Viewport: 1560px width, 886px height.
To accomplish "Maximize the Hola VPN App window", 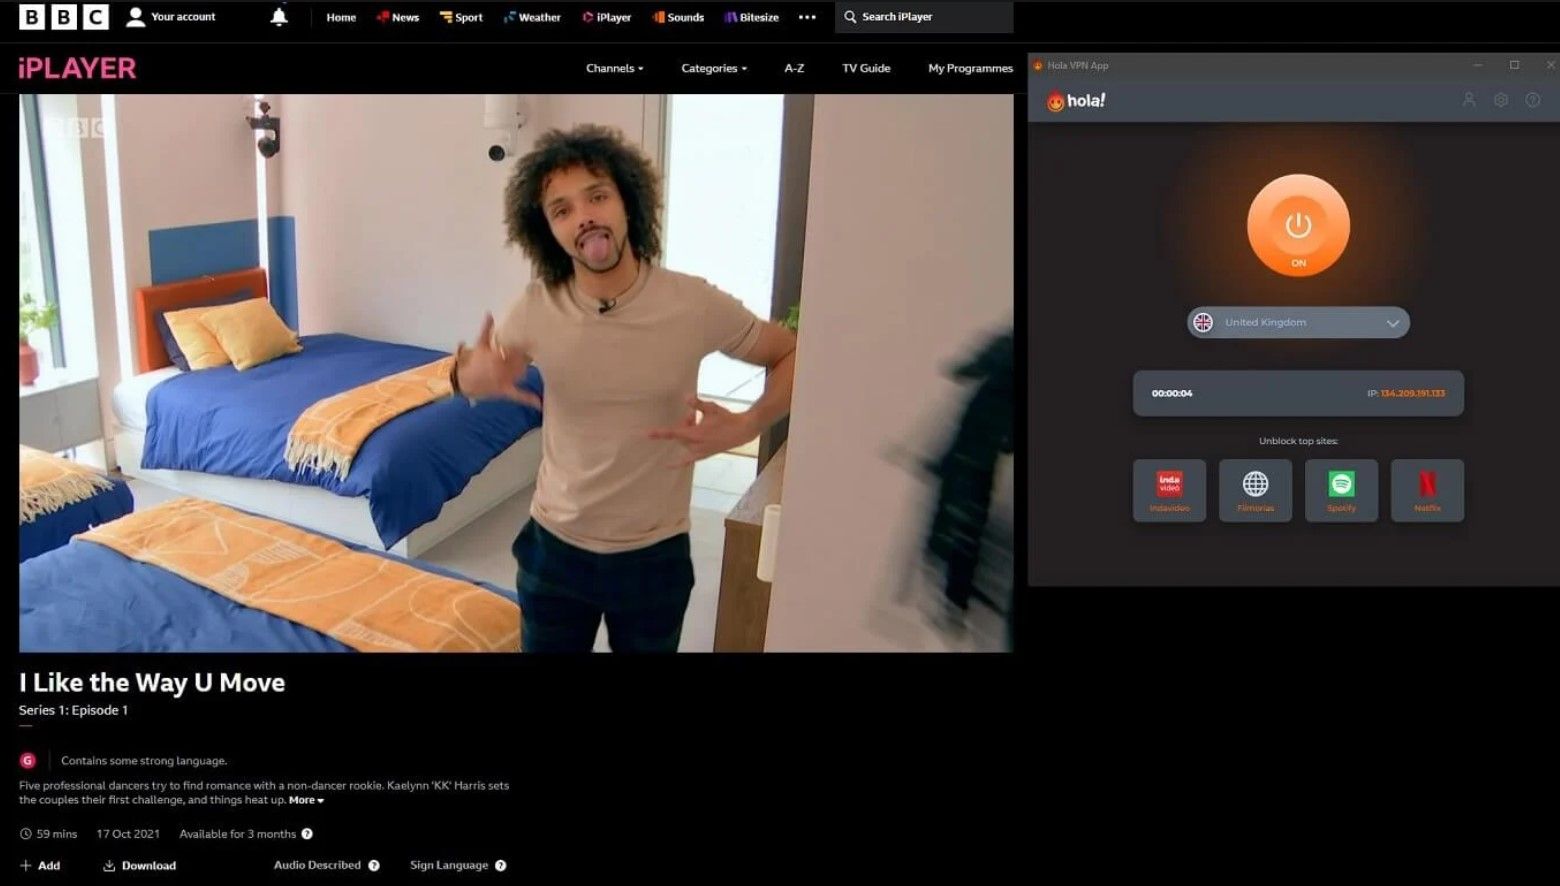I will coord(1514,65).
